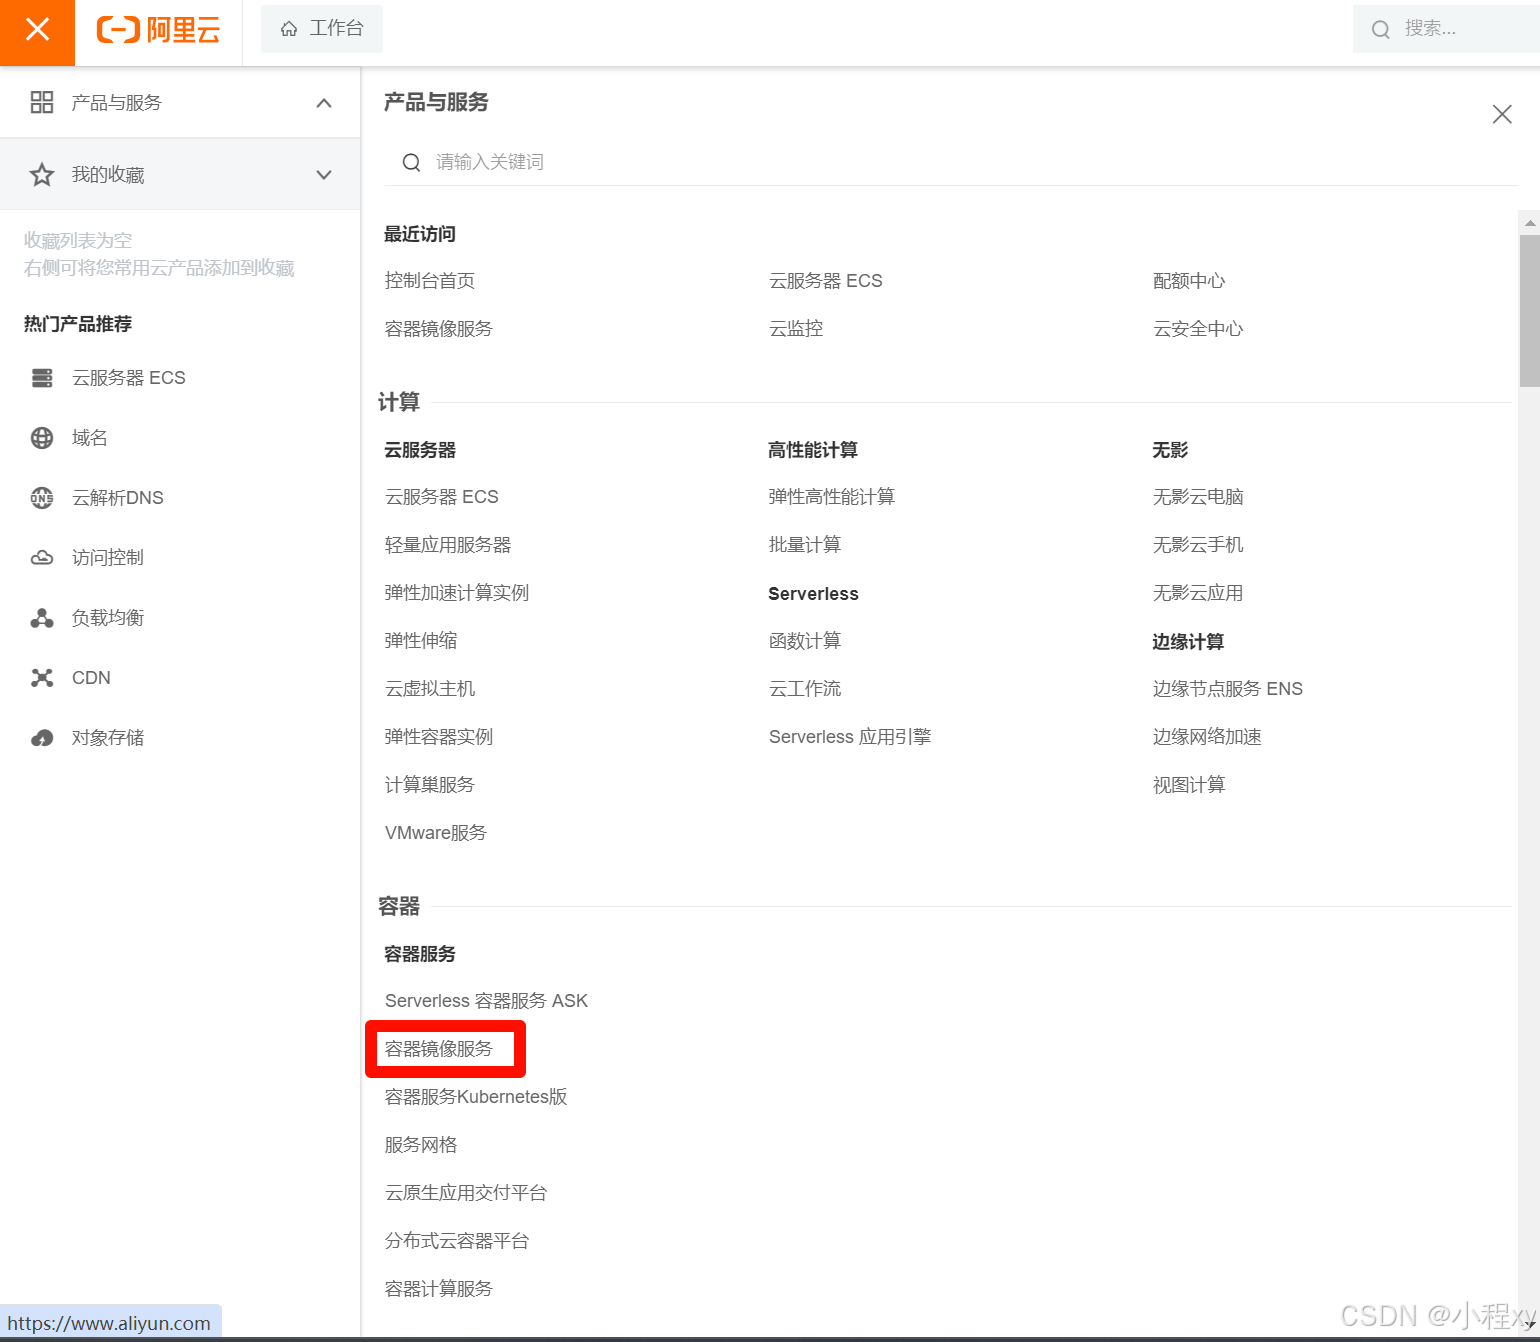Click the star icon beside 我的收藏
This screenshot has height=1342, width=1540.
(42, 175)
